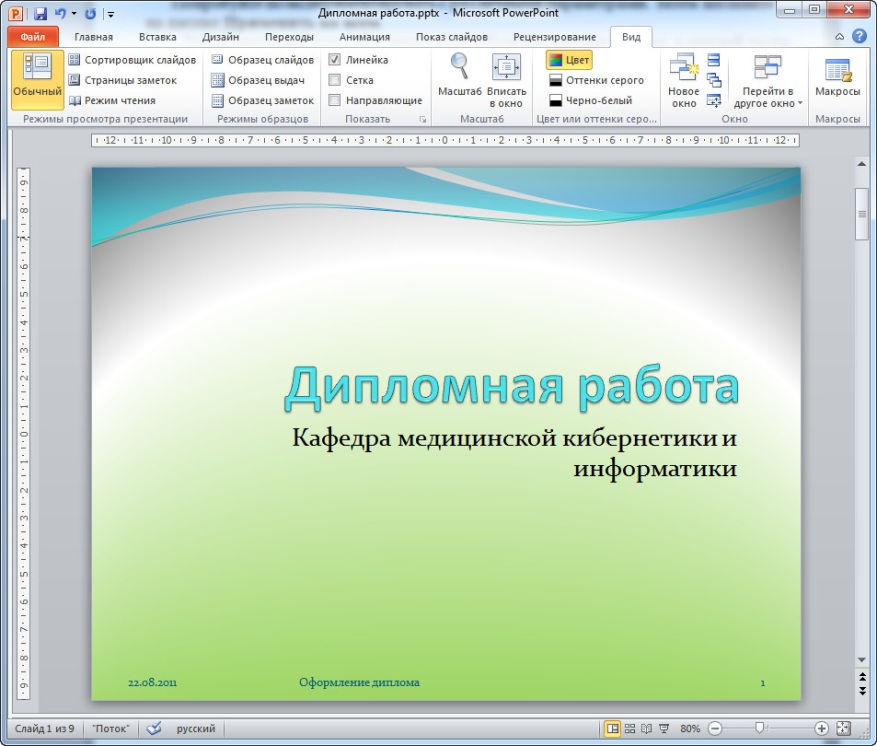Viewport: 877px width, 746px height.
Task: Redo the last action
Action: (90, 13)
